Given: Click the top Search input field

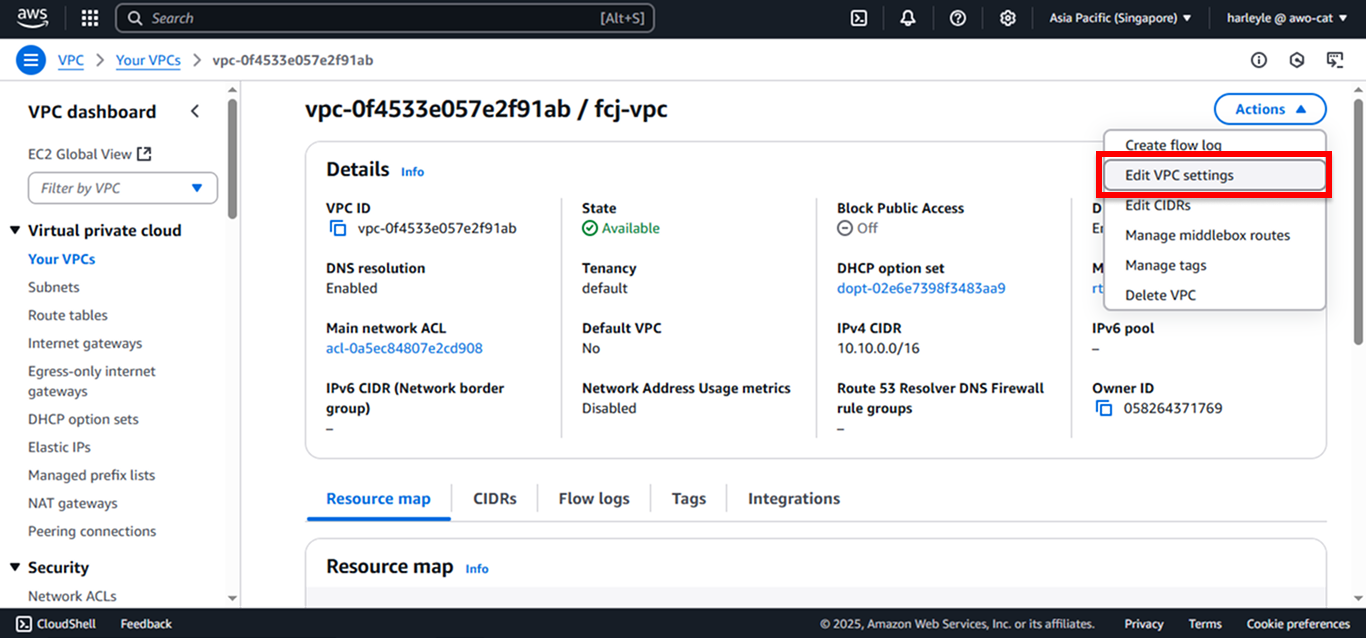Looking at the screenshot, I should [x=385, y=18].
